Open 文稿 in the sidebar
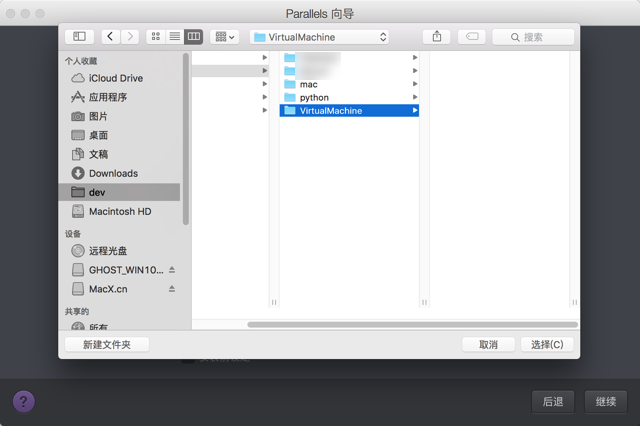640x426 pixels. click(121, 154)
